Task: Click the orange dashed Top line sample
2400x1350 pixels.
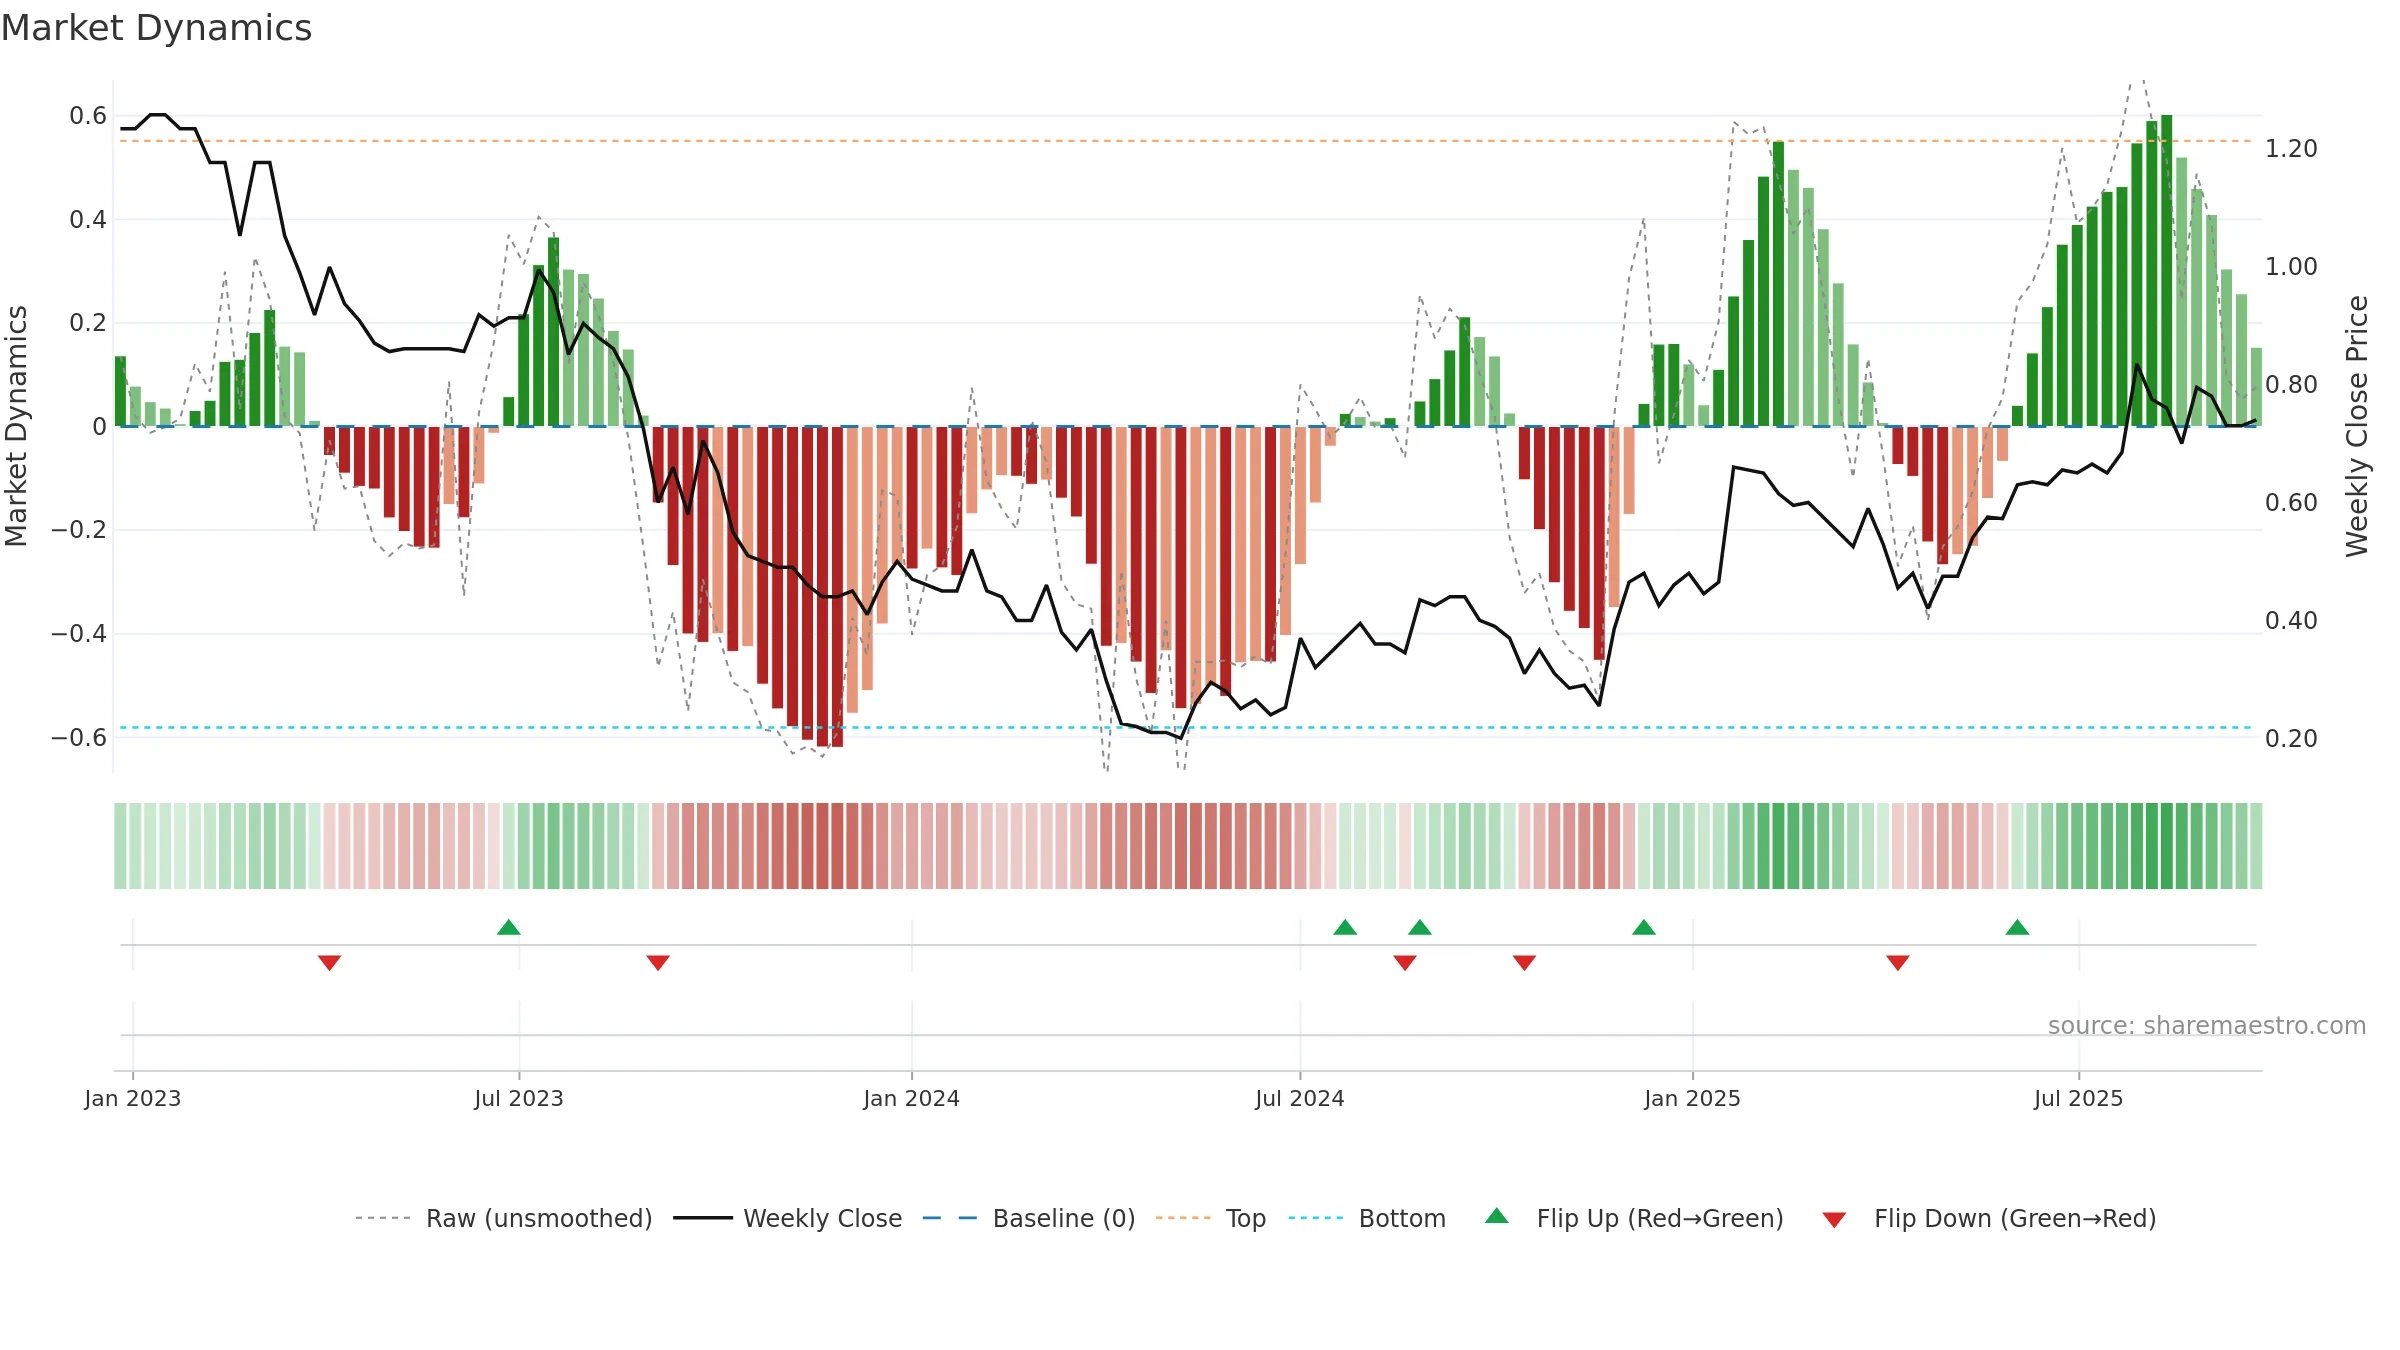Action: [x=1183, y=1218]
